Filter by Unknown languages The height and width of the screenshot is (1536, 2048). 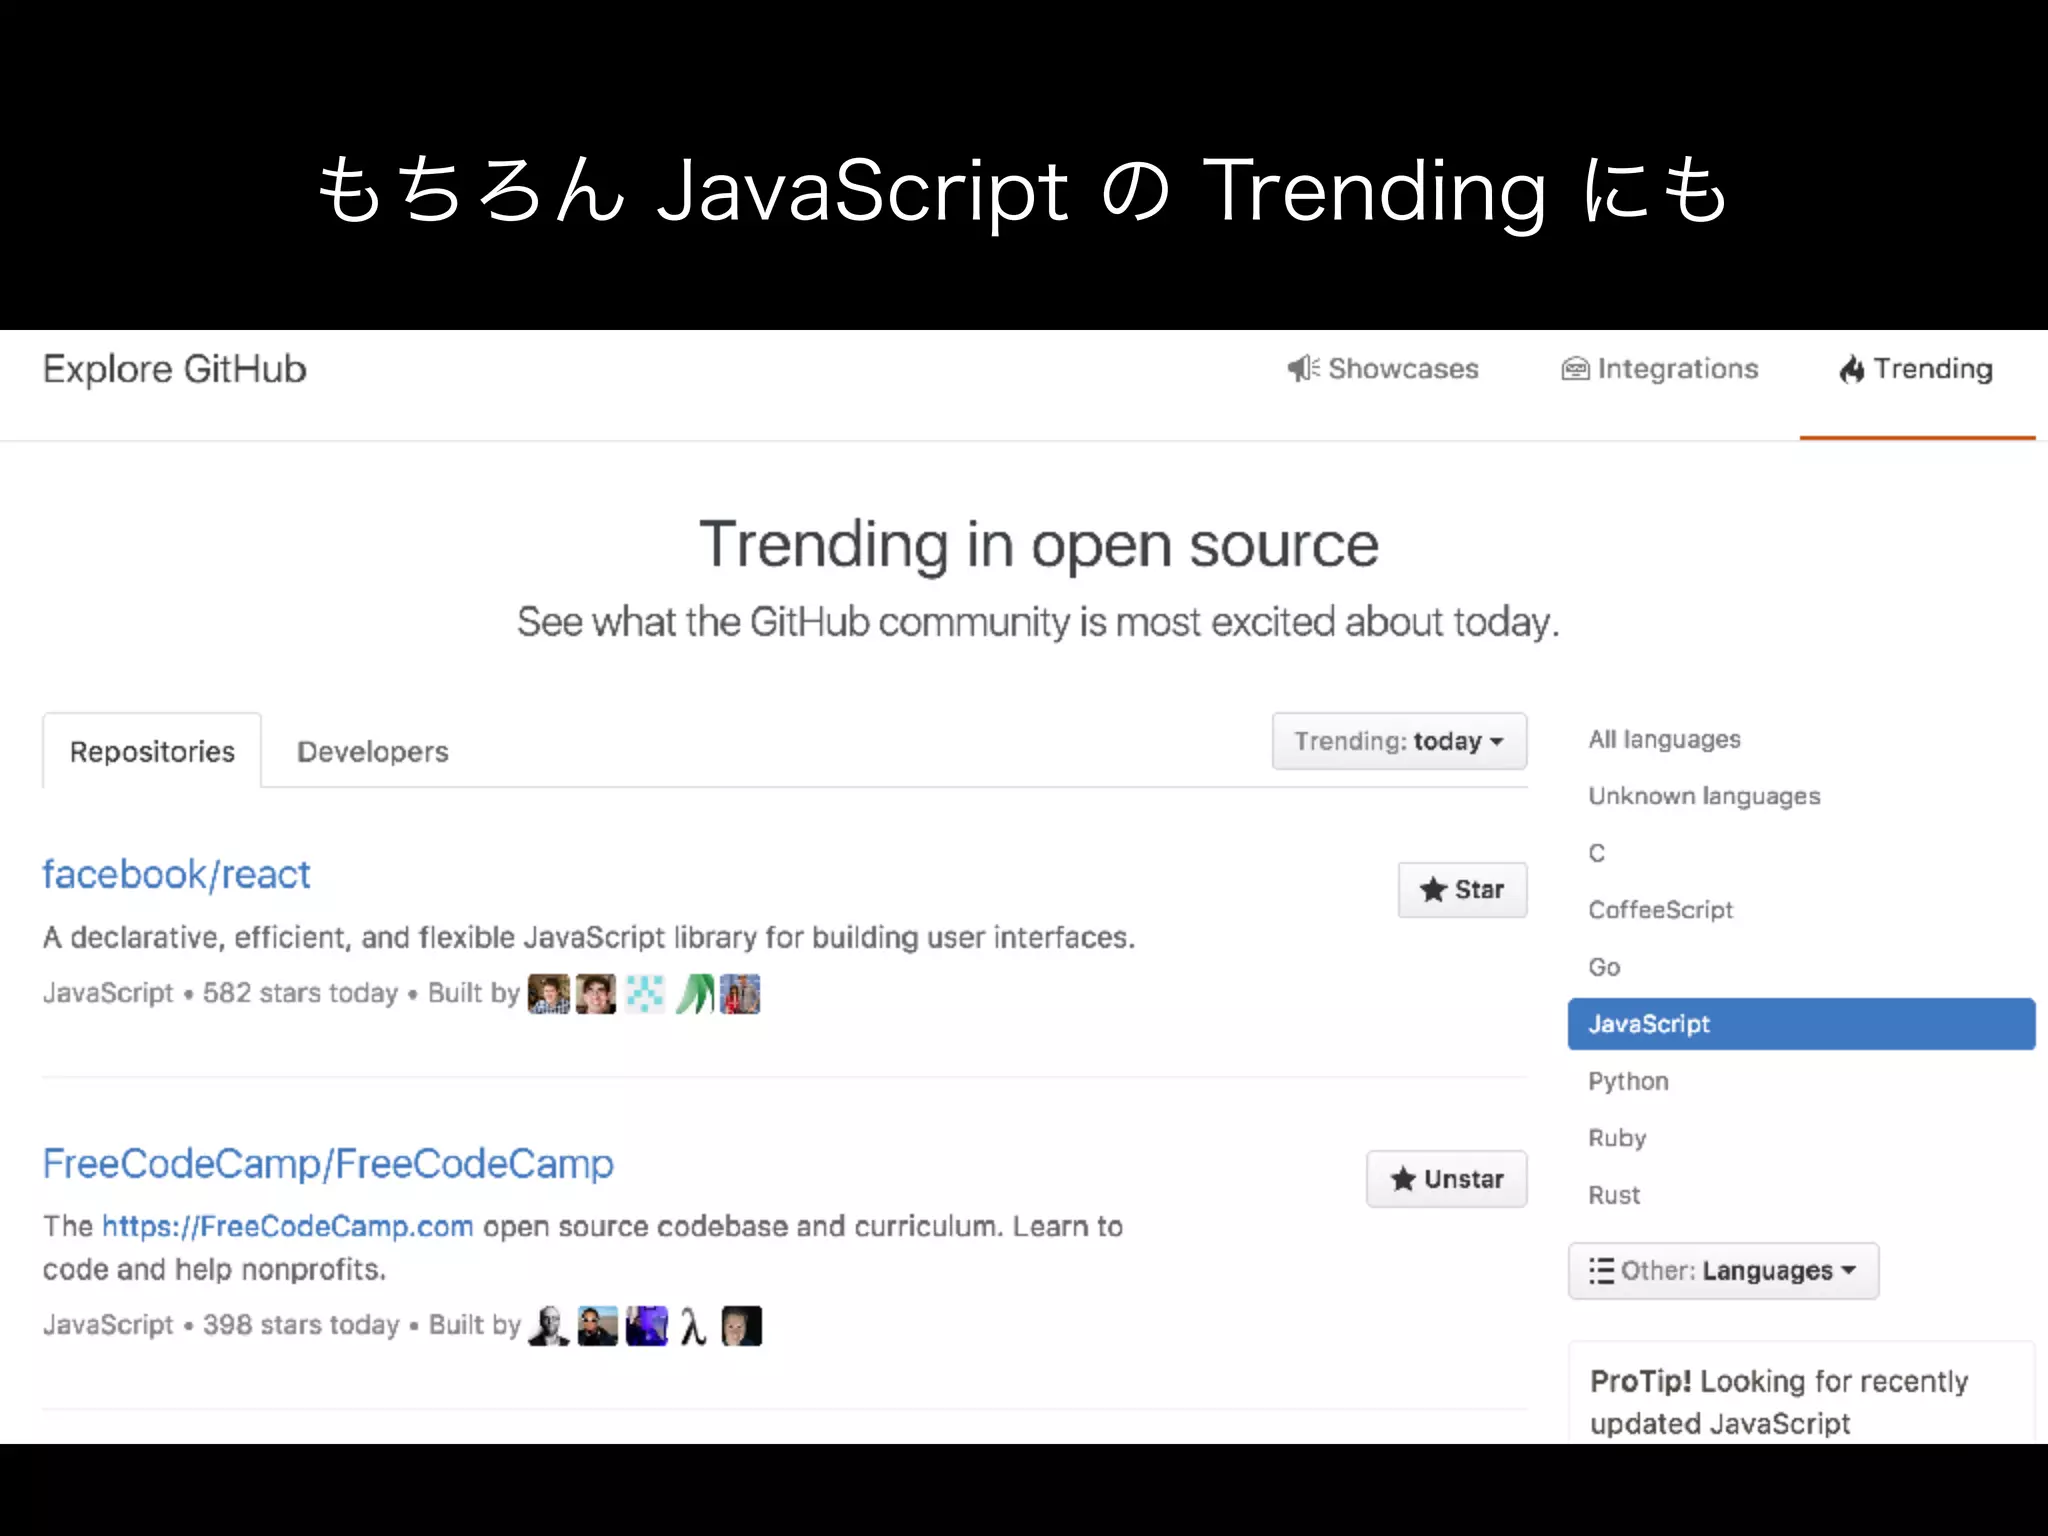point(1704,796)
